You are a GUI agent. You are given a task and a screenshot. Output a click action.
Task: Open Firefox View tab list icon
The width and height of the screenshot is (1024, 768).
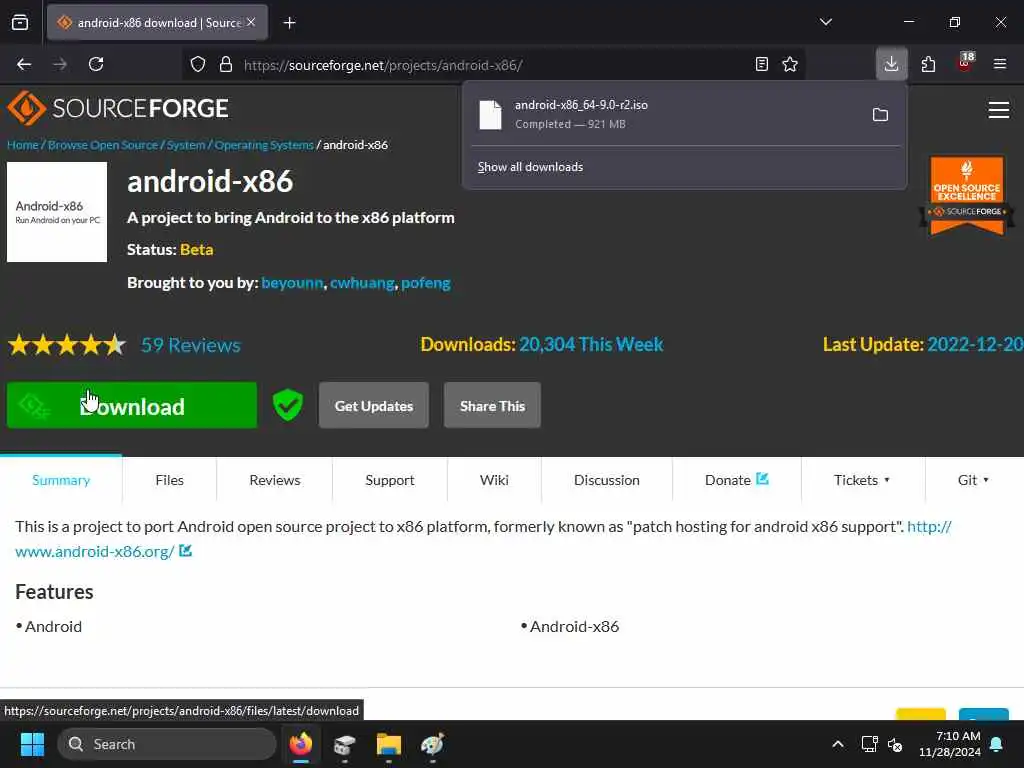pyautogui.click(x=20, y=22)
